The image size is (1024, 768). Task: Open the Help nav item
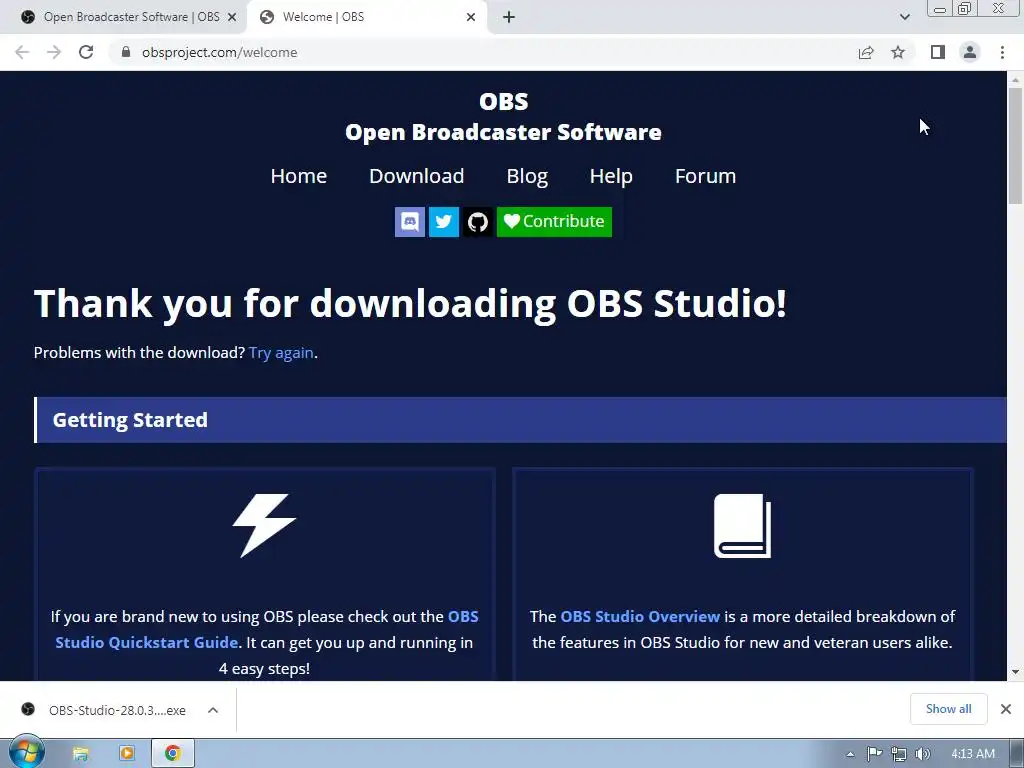tap(611, 176)
